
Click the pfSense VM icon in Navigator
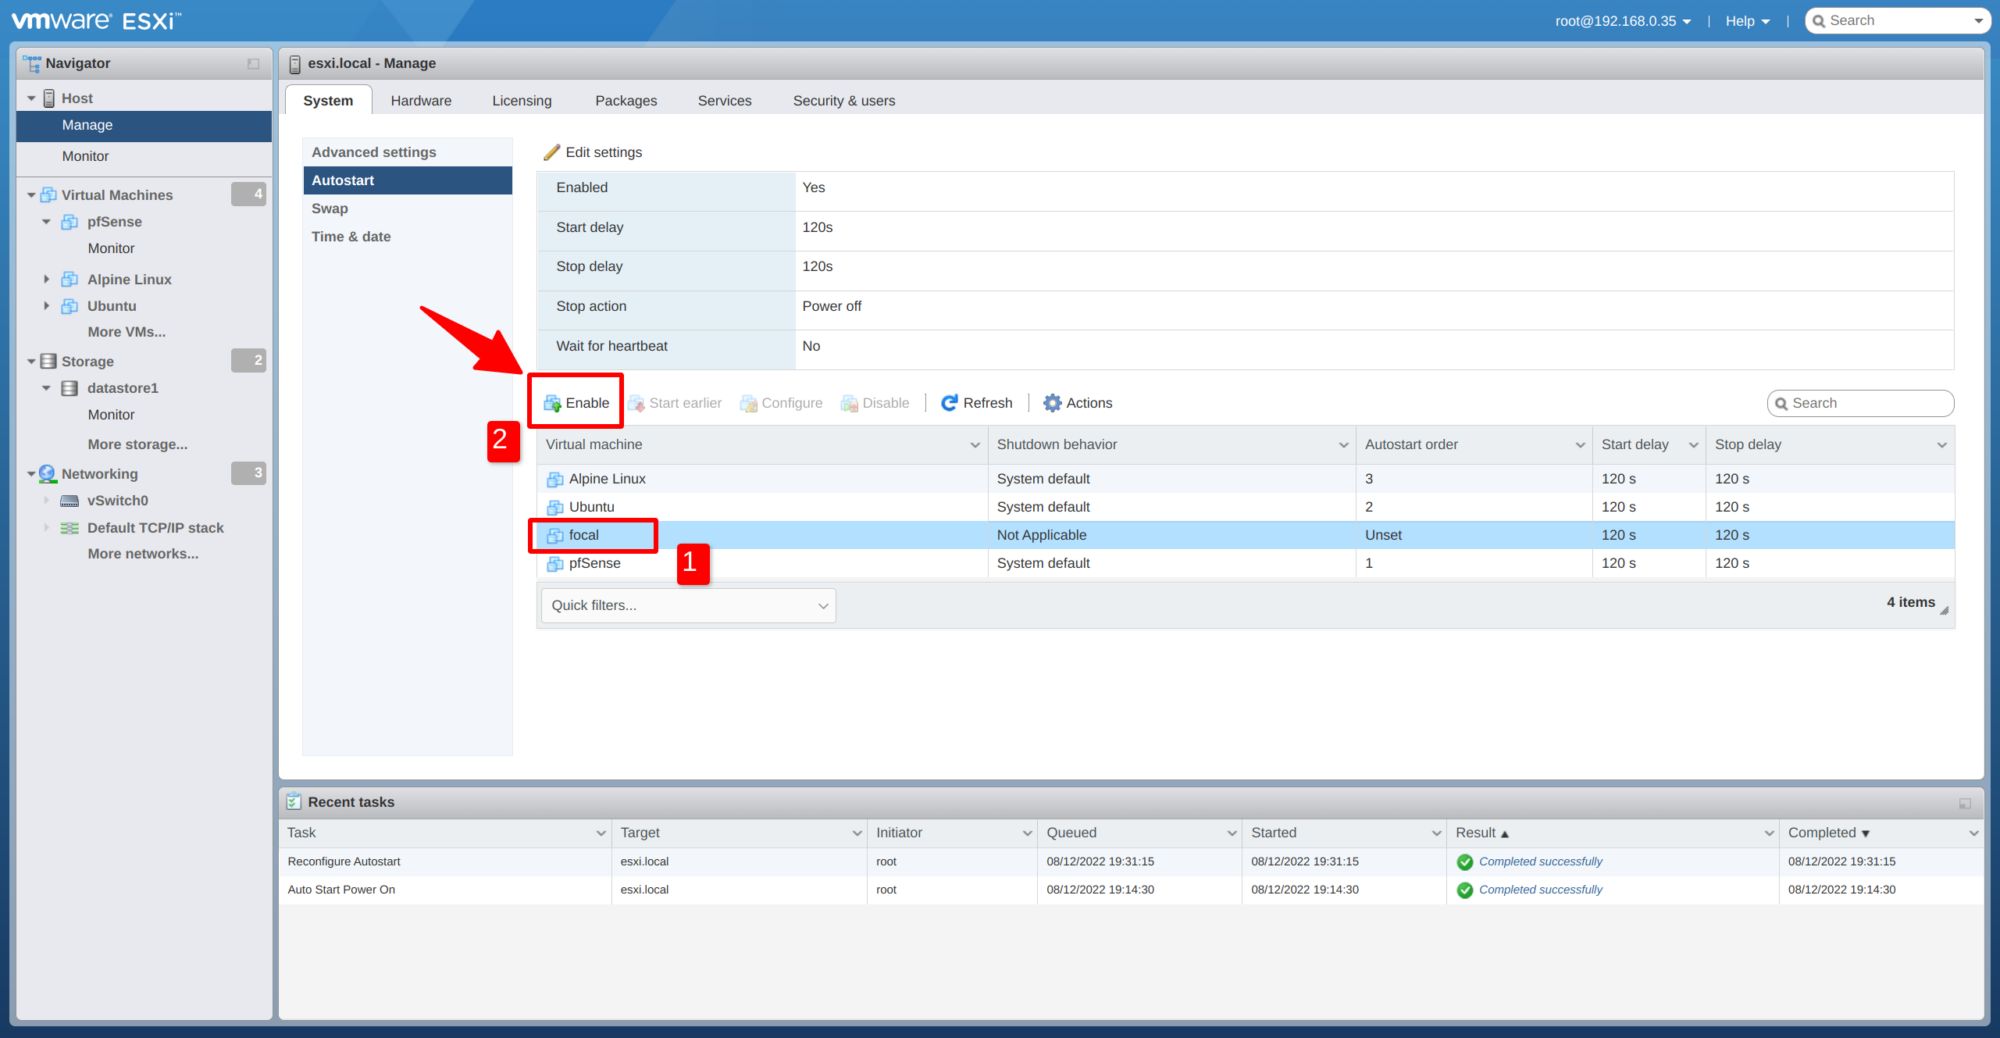coord(70,222)
